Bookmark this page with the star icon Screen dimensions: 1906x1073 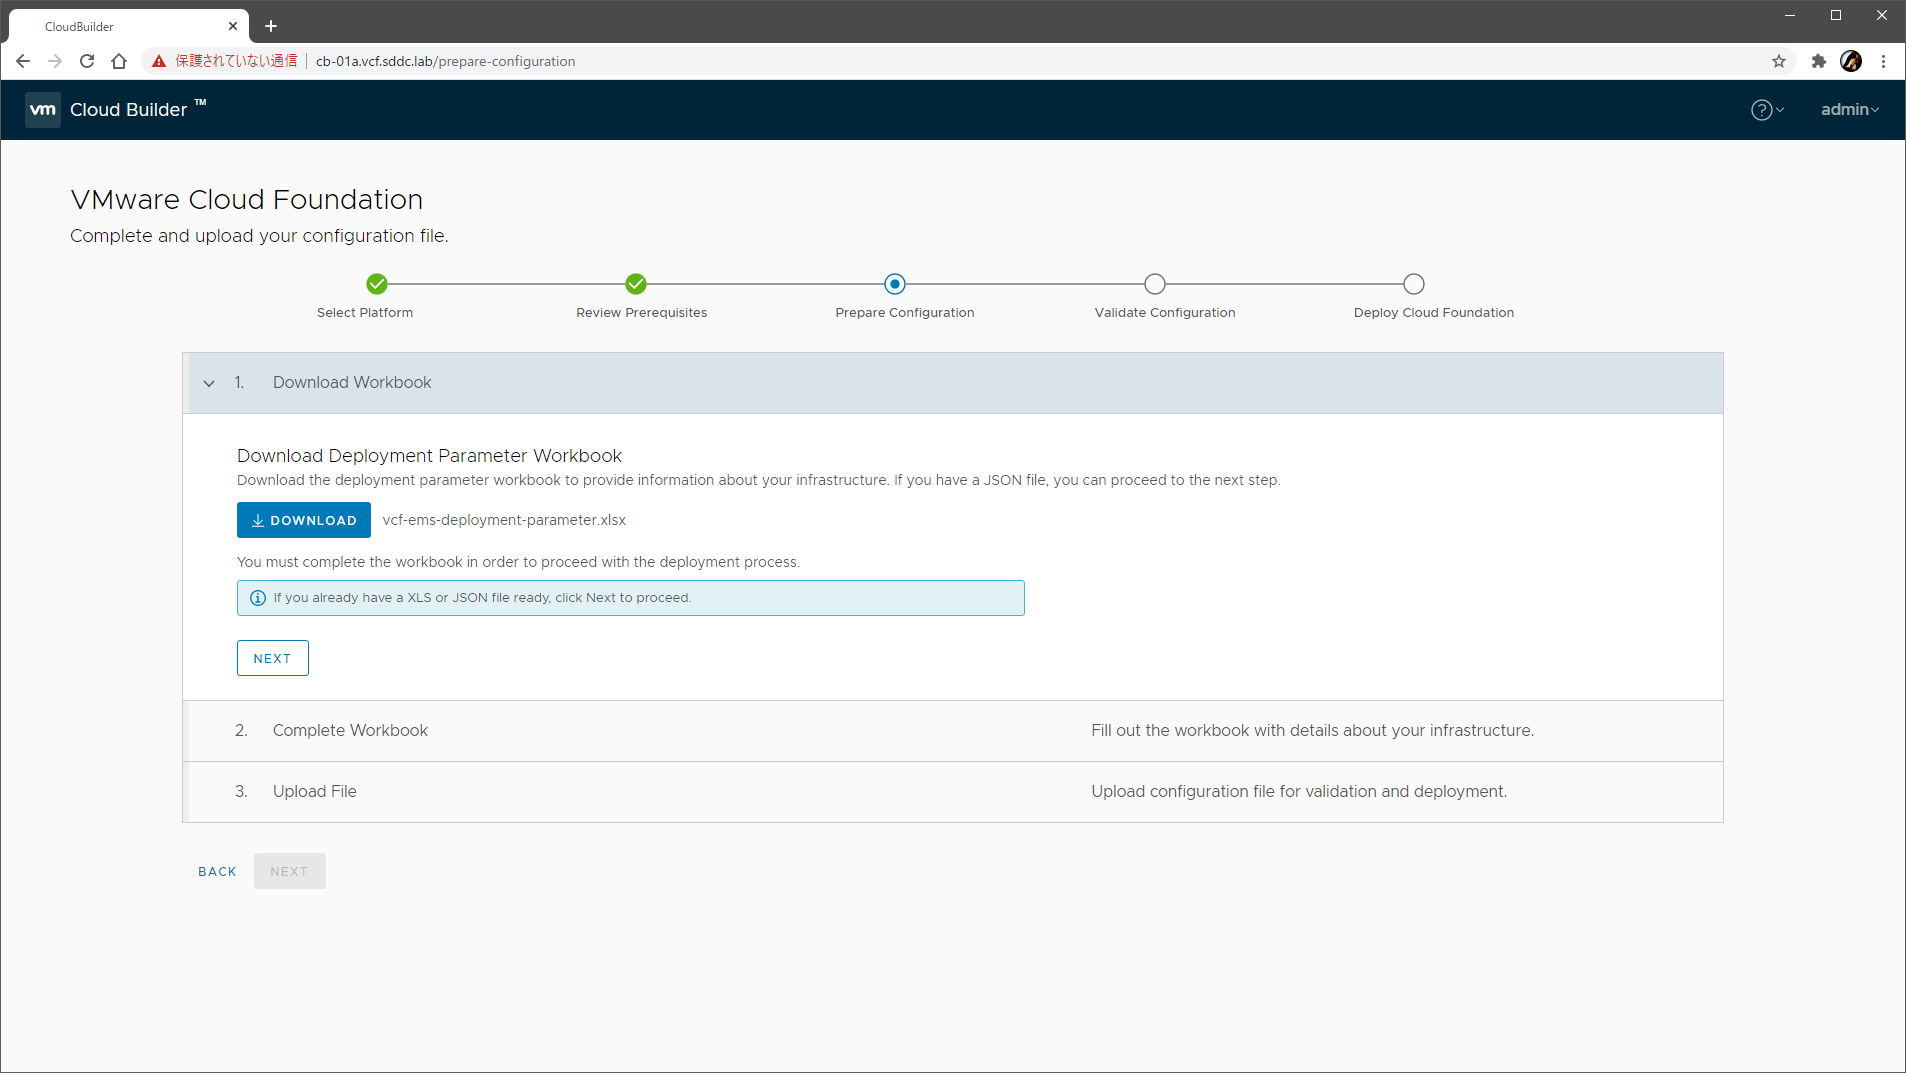(x=1779, y=61)
